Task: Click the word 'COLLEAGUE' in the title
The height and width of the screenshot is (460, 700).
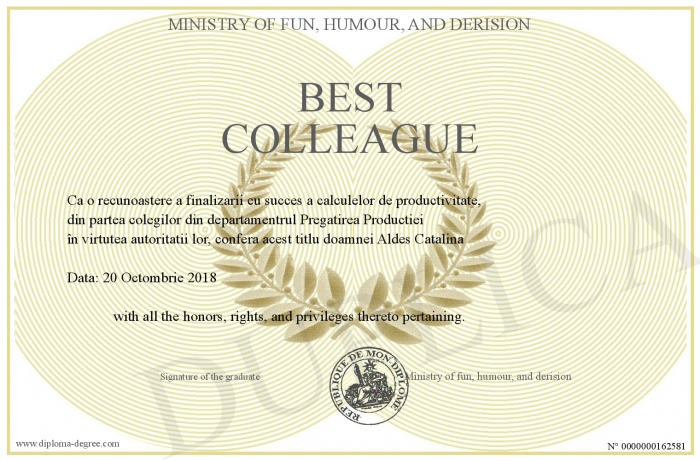Action: click(x=350, y=138)
